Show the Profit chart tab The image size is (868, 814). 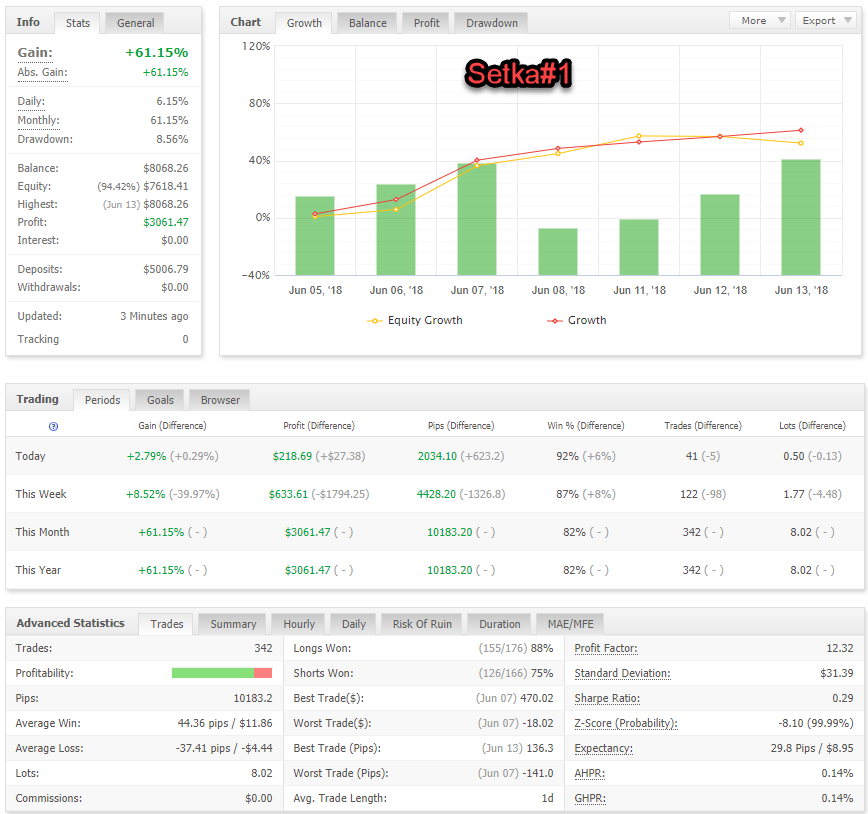(x=426, y=23)
